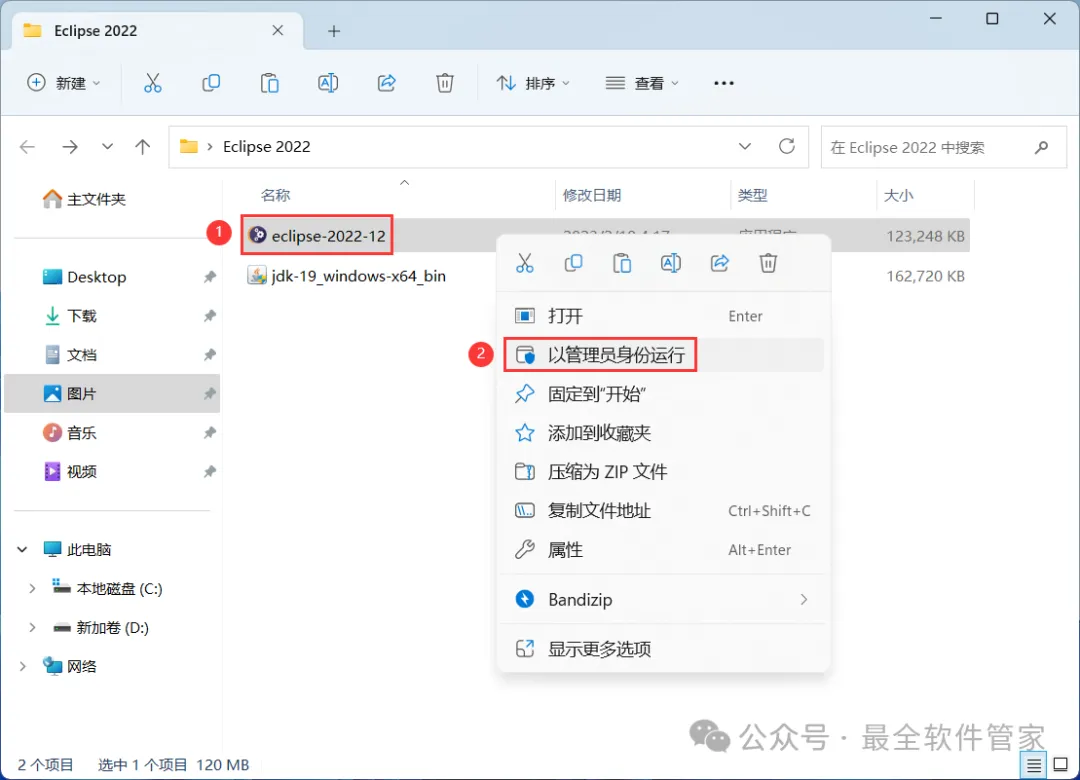Click the pin icon next to Desktop
This screenshot has height=780, width=1080.
point(209,277)
